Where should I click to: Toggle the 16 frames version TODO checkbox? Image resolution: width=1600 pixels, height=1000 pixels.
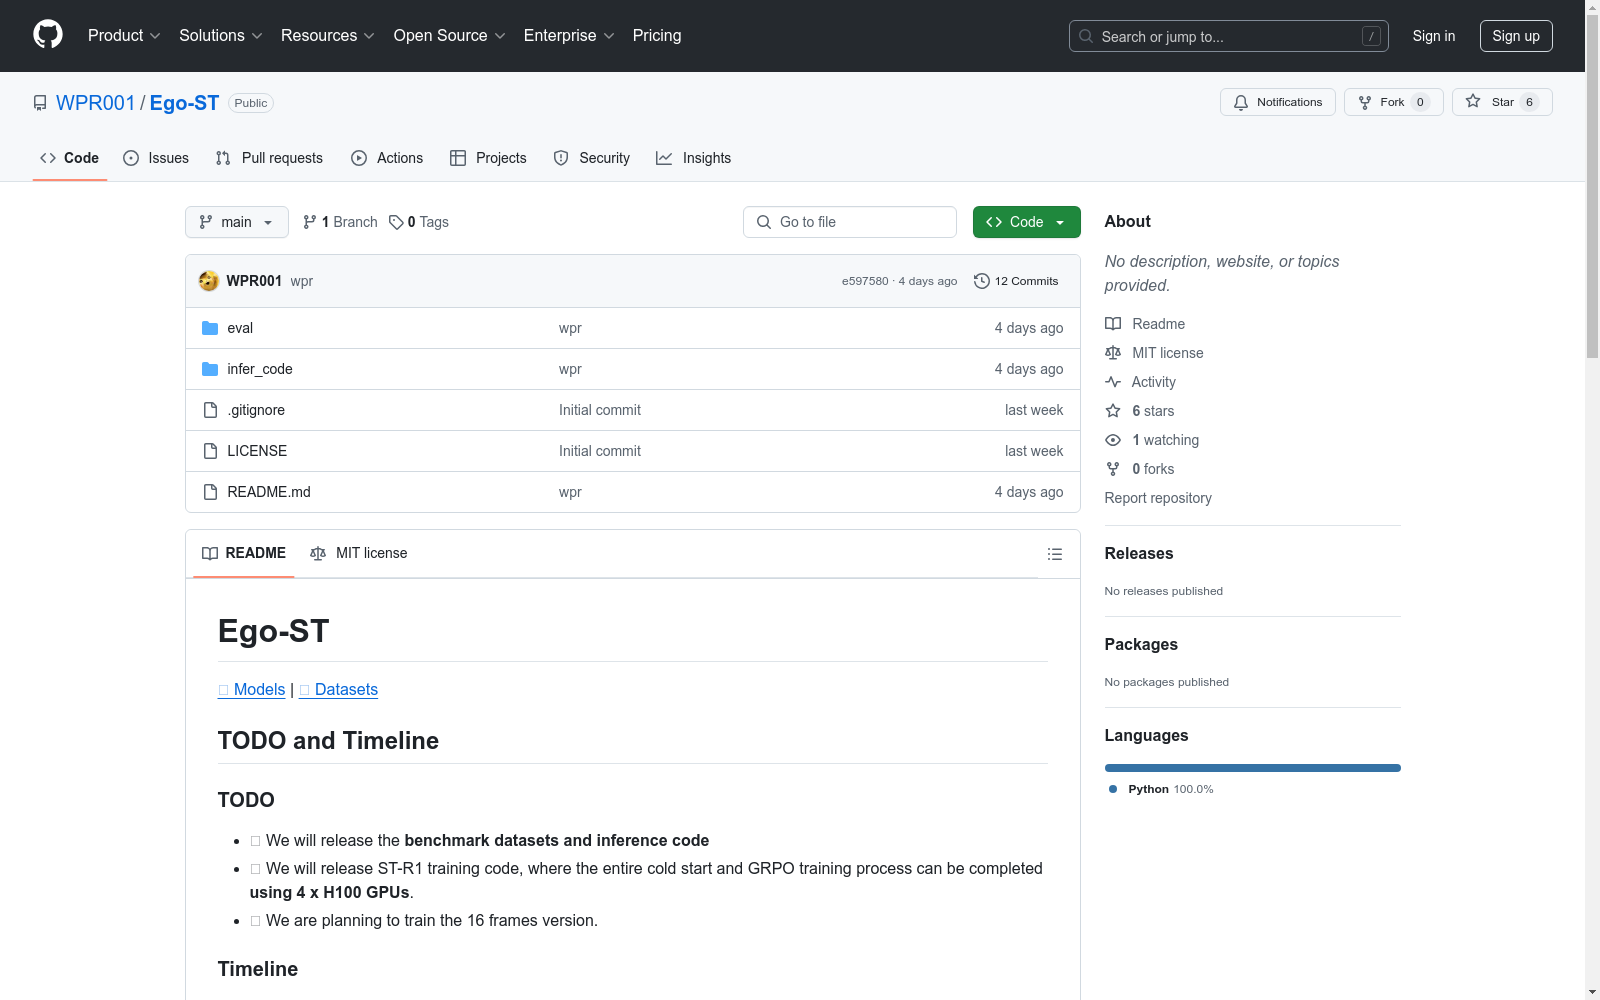[x=255, y=921]
